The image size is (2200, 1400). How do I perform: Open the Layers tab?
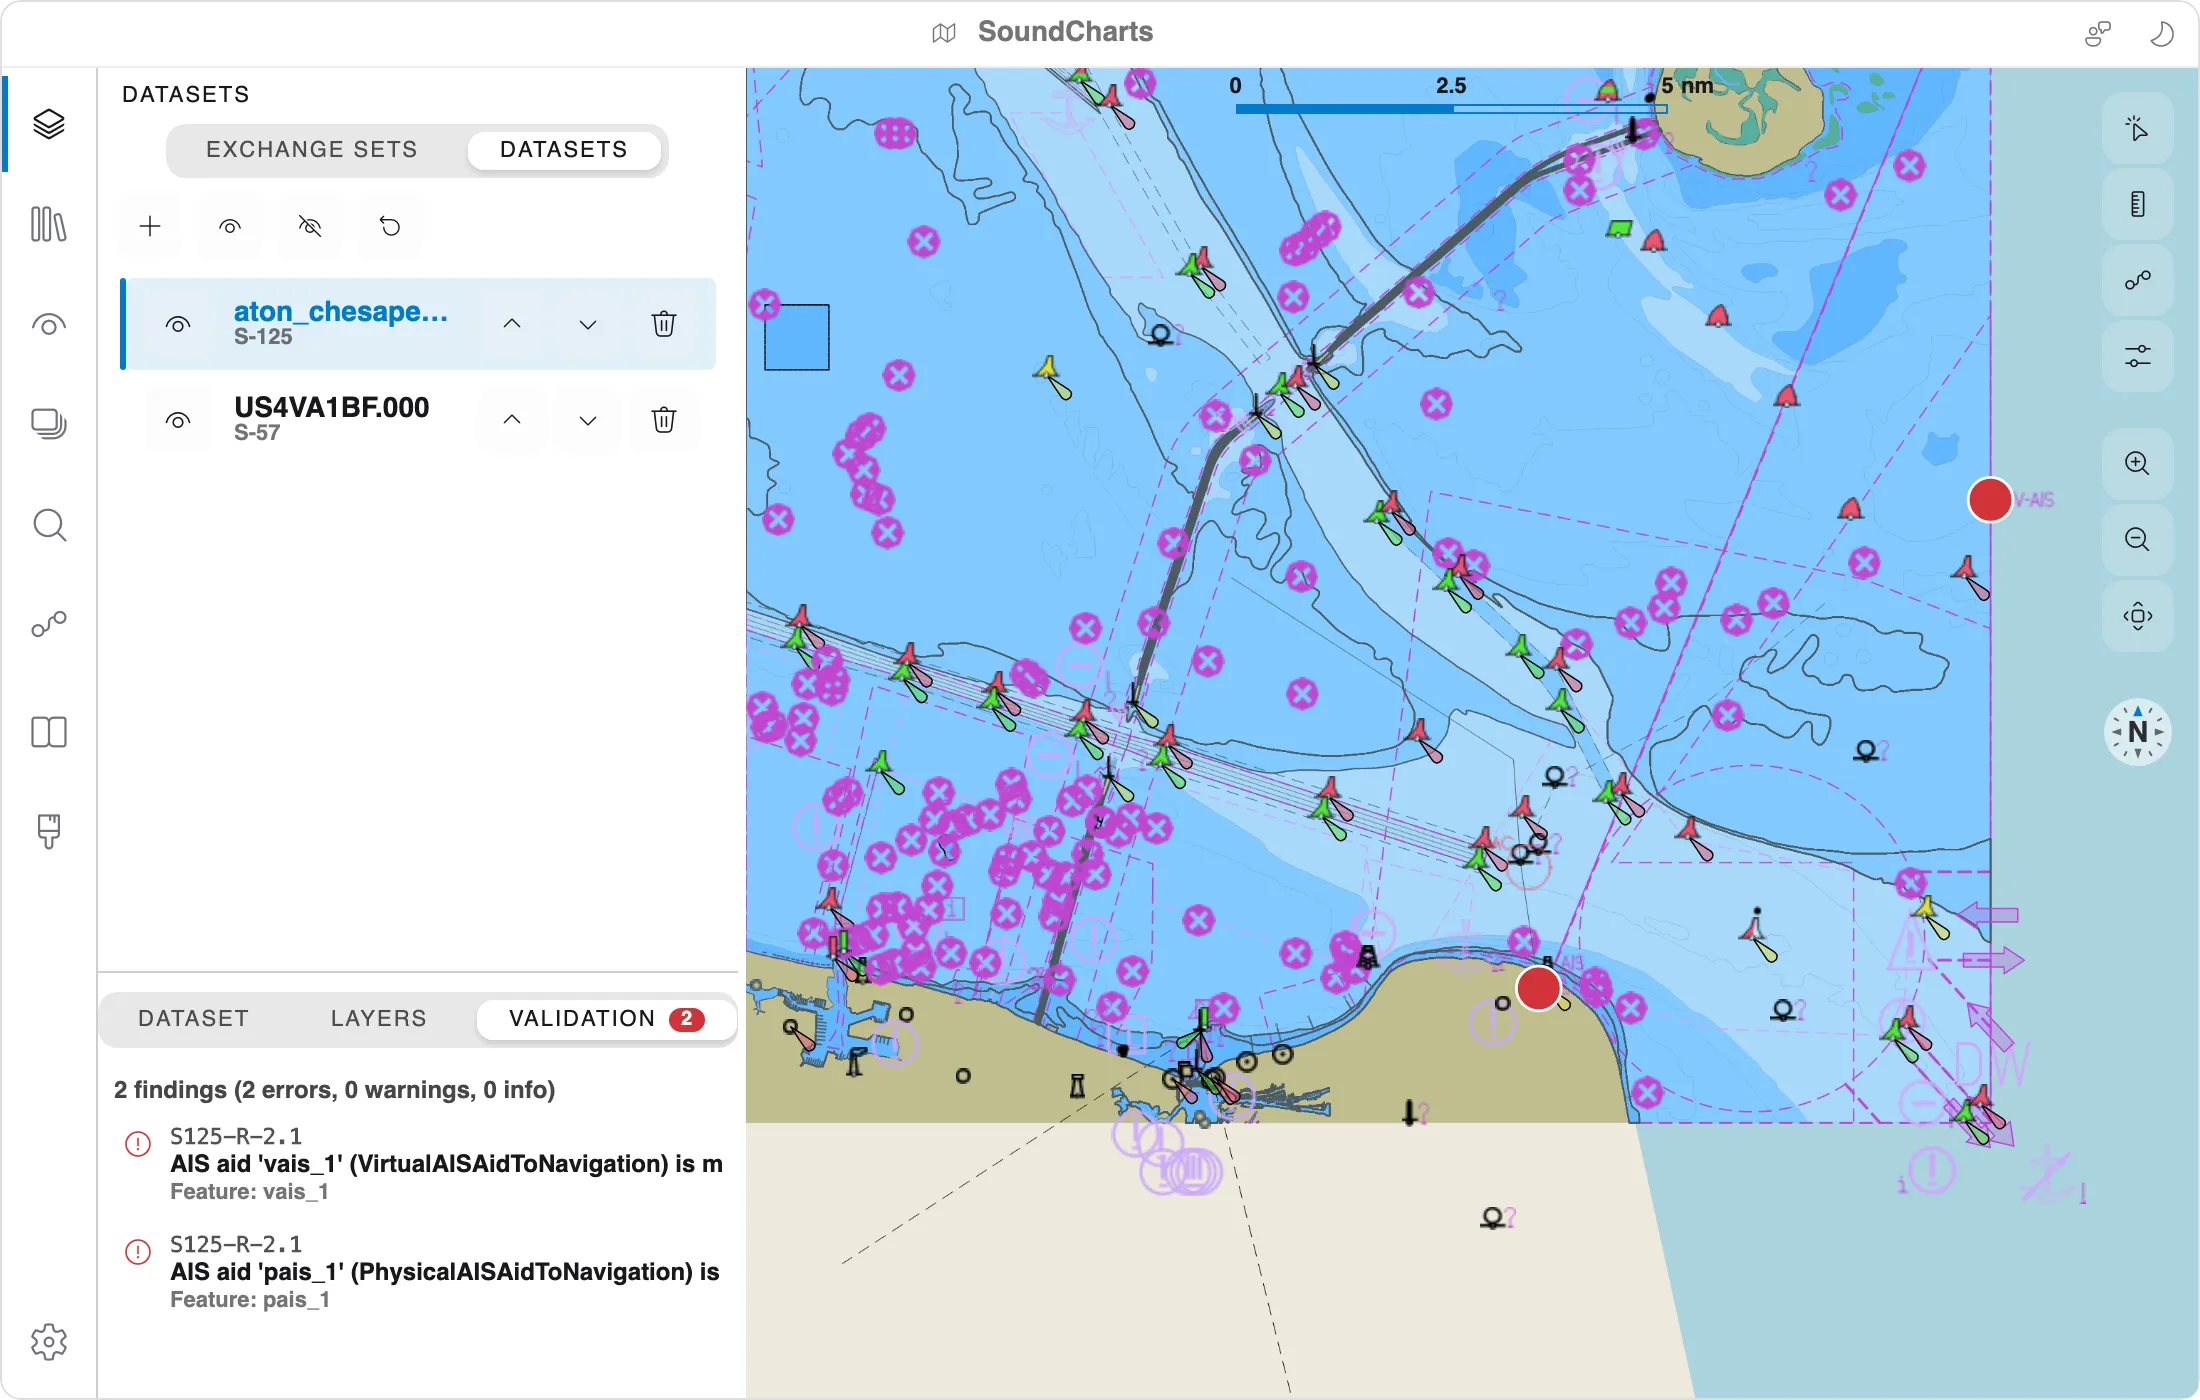379,1019
